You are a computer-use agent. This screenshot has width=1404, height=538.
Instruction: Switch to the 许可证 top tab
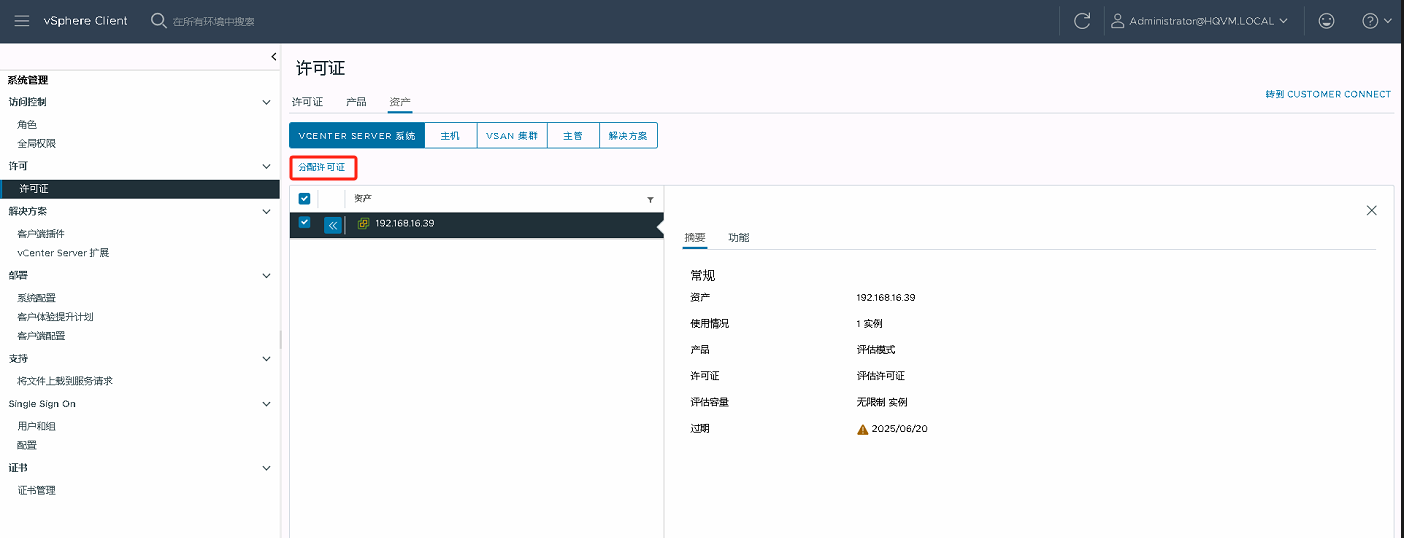[307, 102]
